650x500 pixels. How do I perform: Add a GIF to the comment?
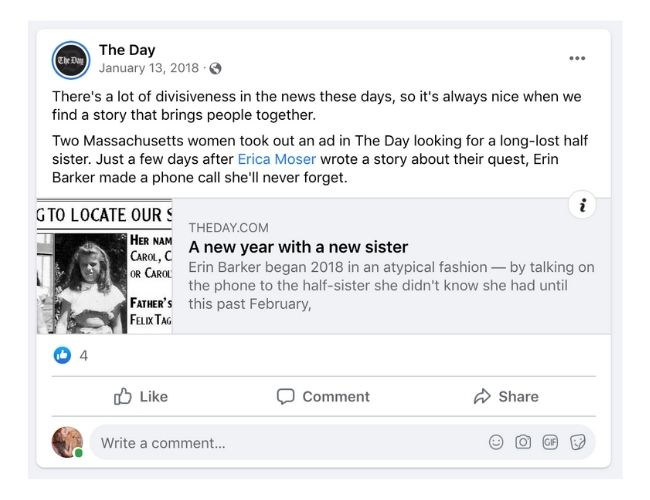[550, 442]
